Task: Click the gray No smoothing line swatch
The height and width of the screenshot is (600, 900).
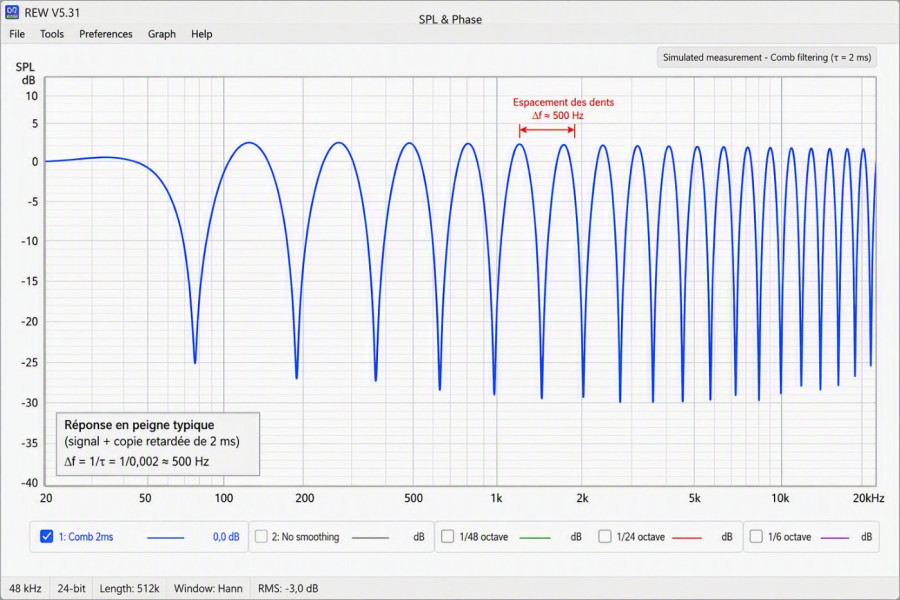Action: pos(370,537)
